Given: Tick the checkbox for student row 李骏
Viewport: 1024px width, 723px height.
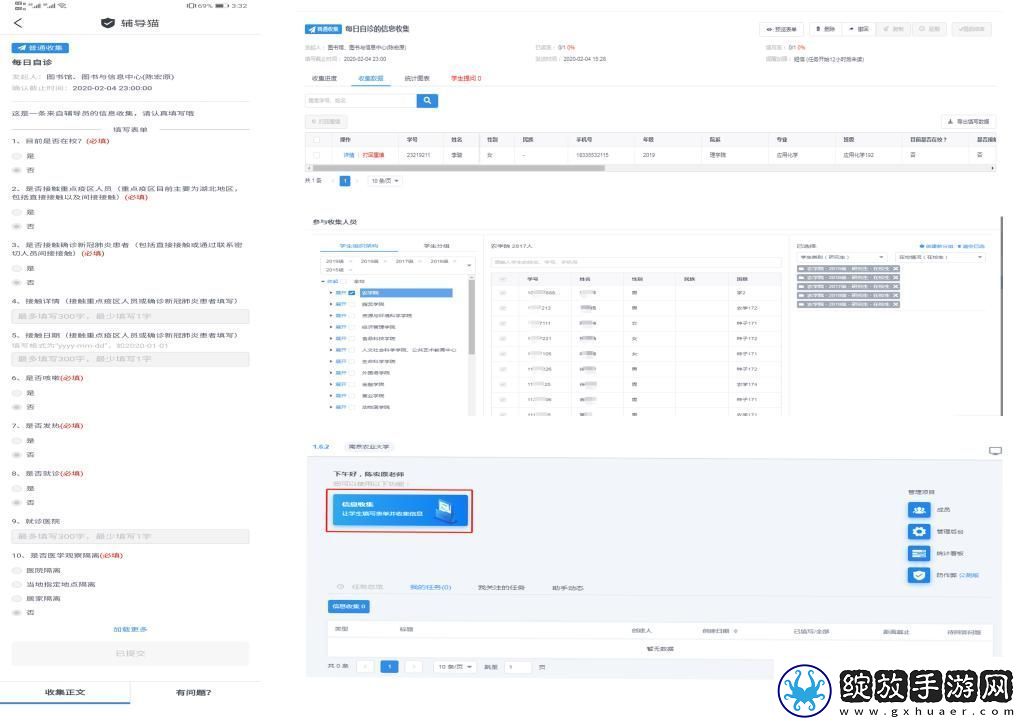Looking at the screenshot, I should tap(317, 155).
